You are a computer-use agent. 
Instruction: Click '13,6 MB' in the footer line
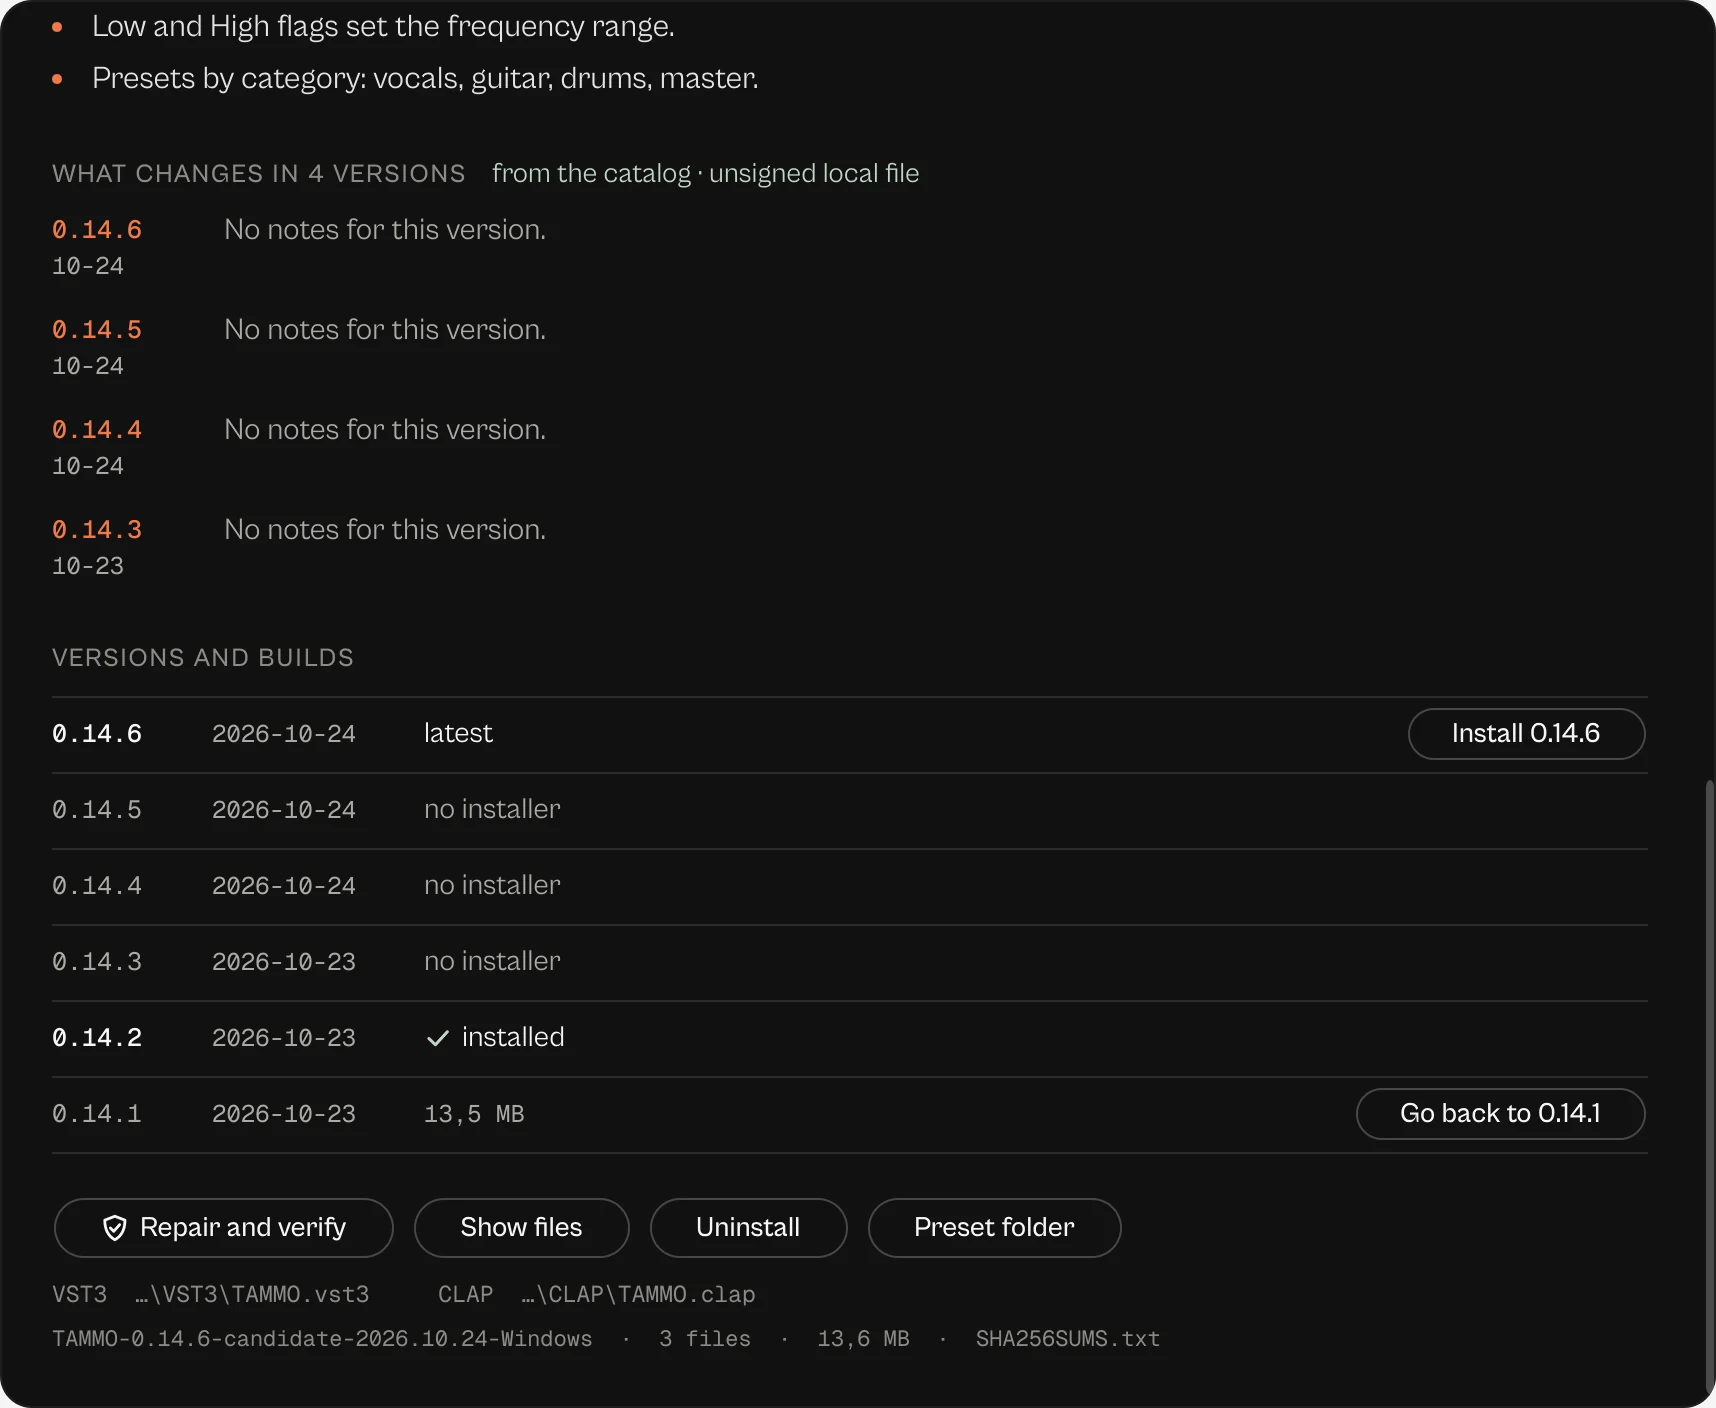[x=863, y=1339]
